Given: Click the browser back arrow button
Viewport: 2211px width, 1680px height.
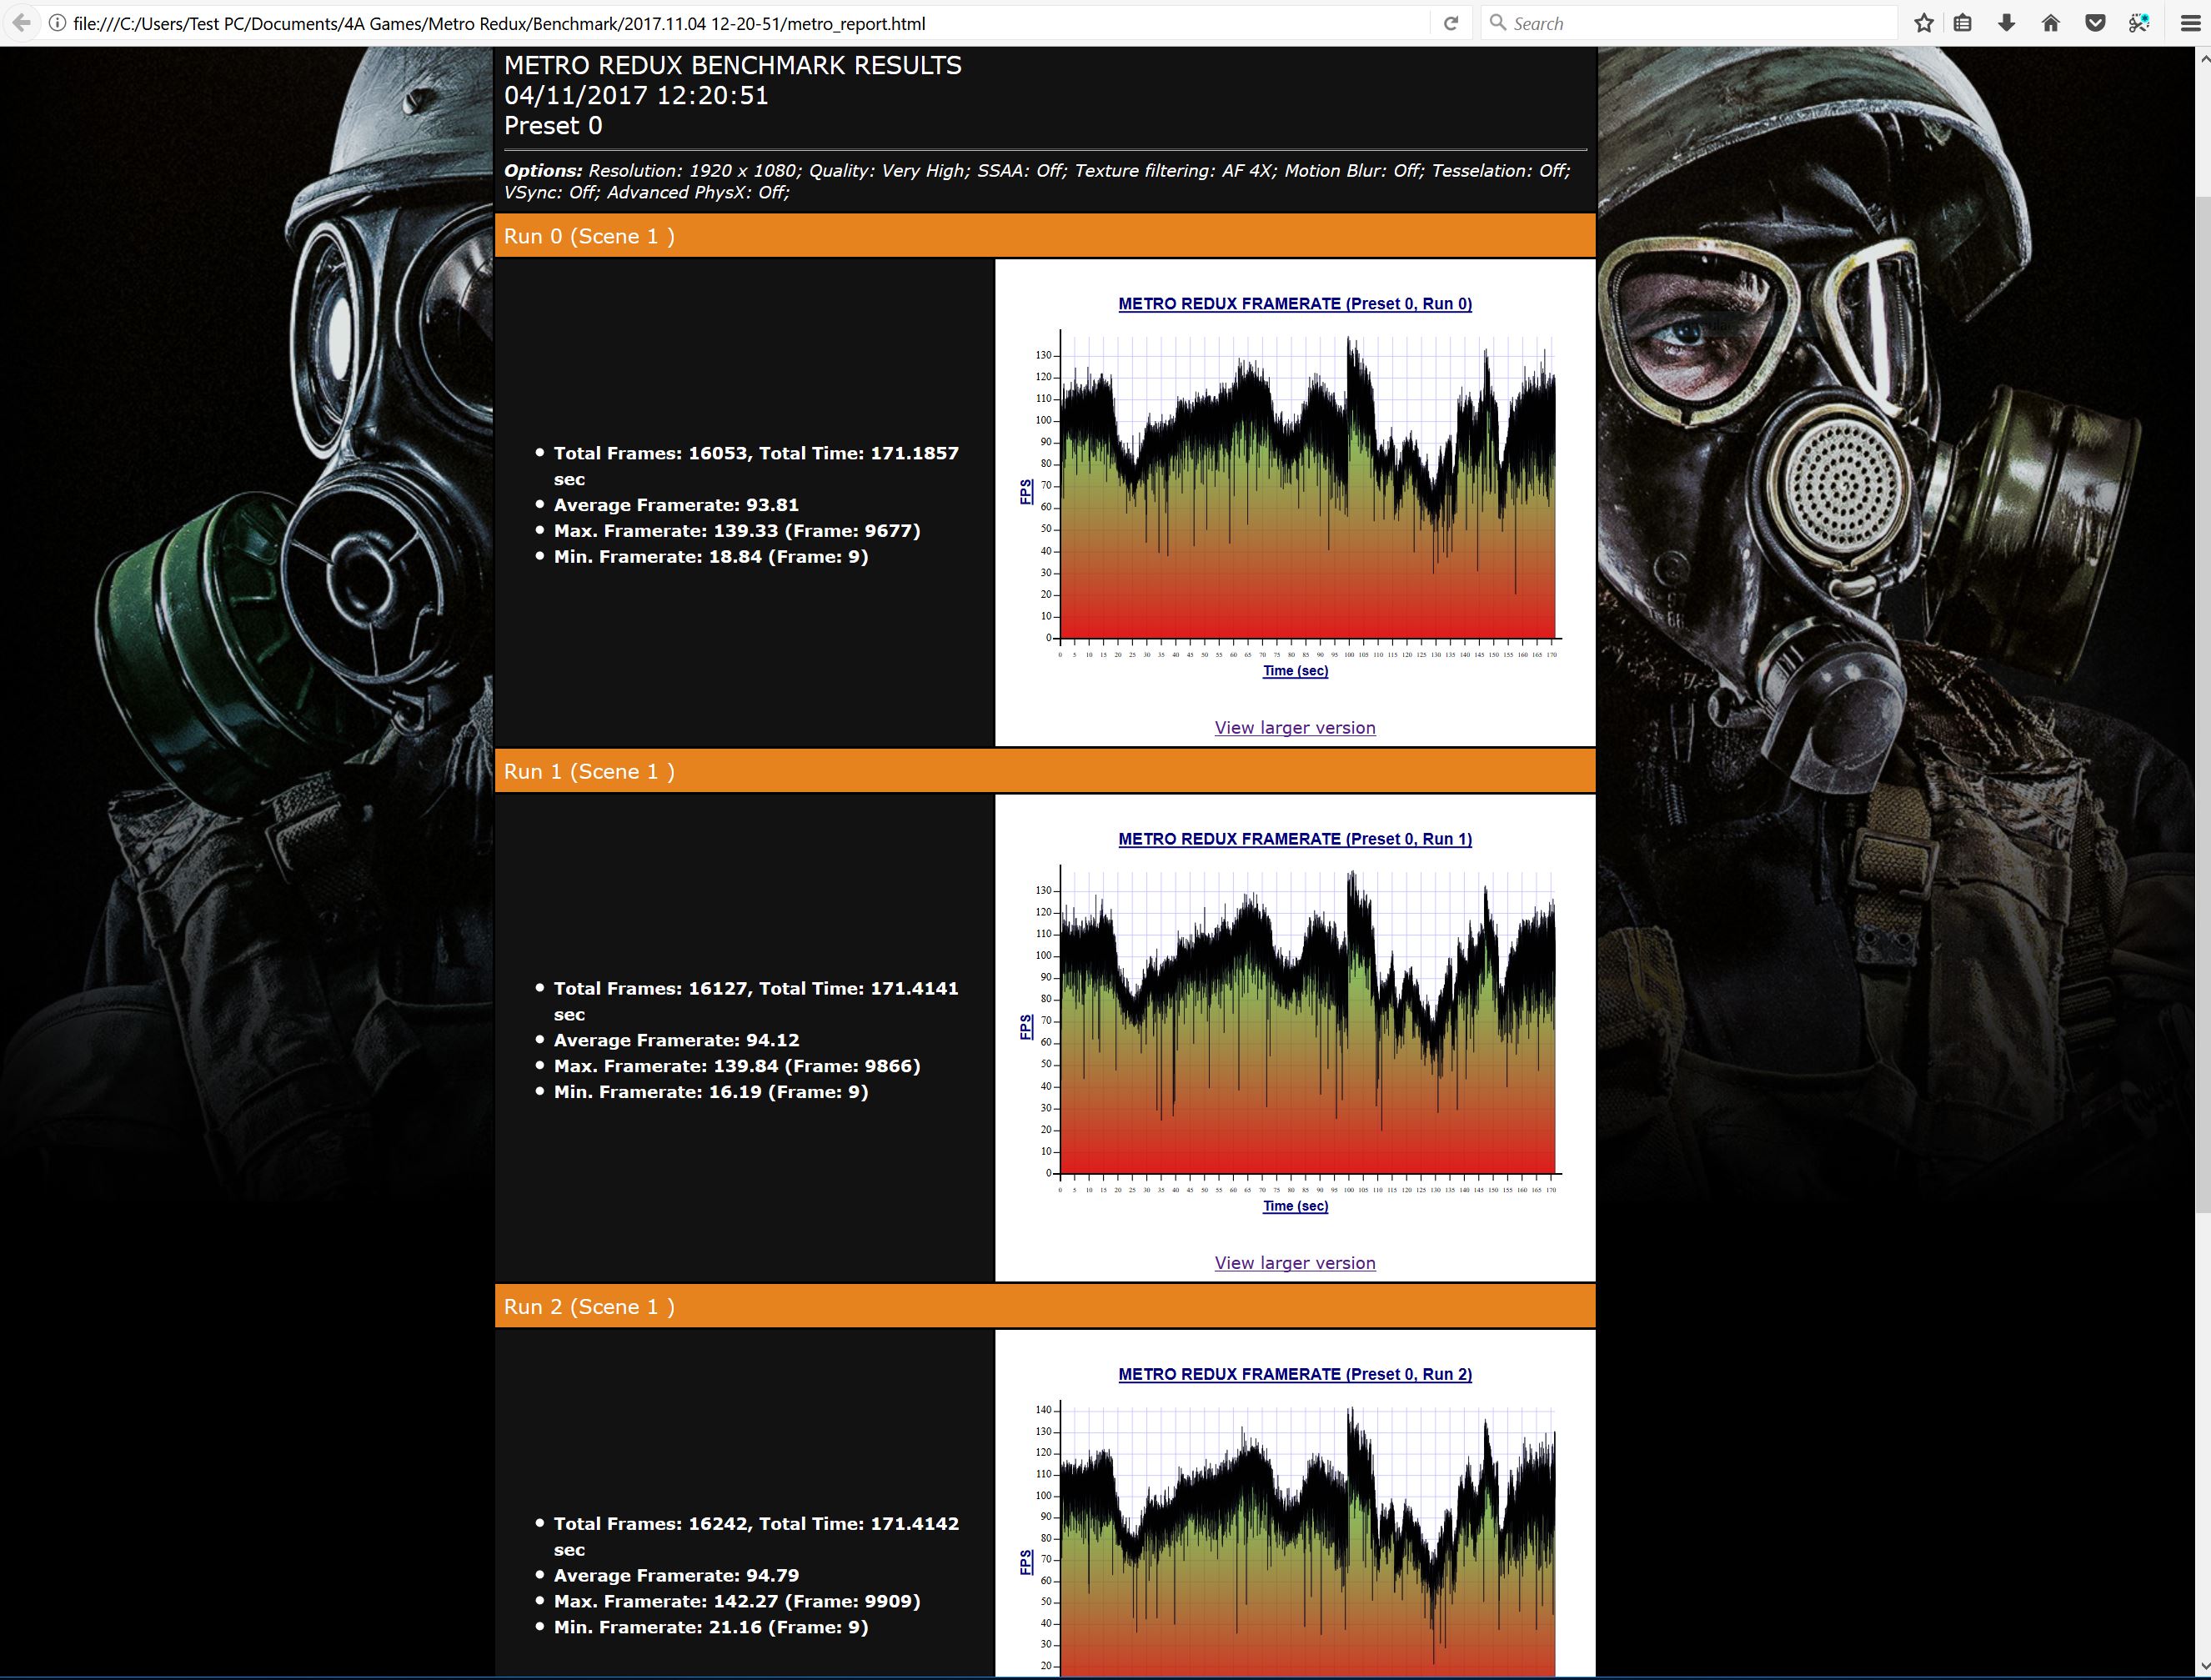Looking at the screenshot, I should pos(21,23).
